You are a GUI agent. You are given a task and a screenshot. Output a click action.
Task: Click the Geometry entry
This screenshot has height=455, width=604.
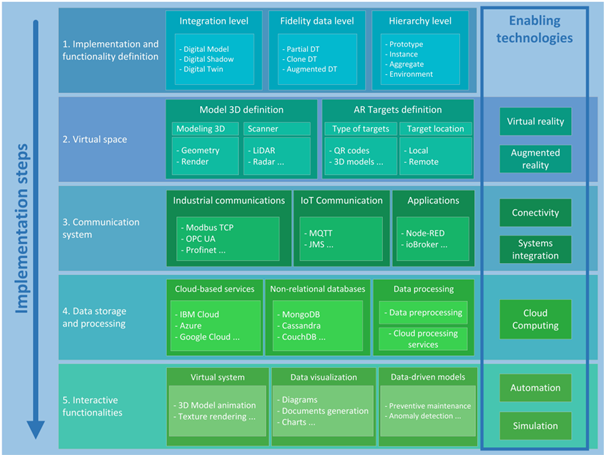[198, 151]
